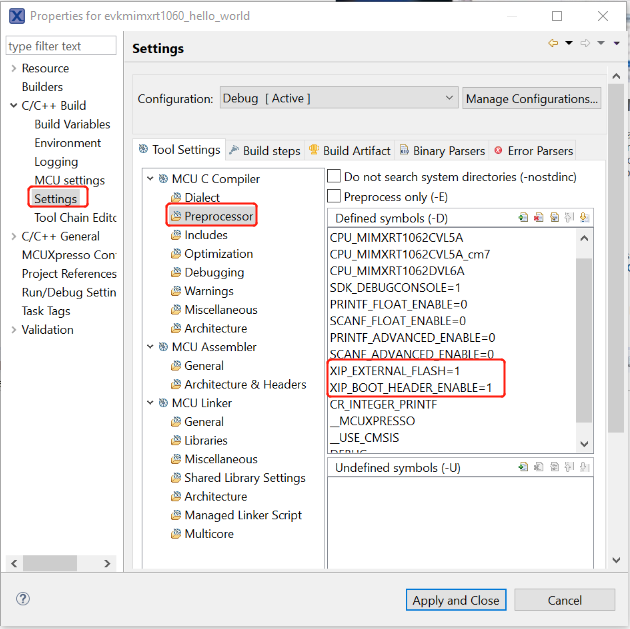
Task: Click the Apply and Close button
Action: tap(456, 600)
